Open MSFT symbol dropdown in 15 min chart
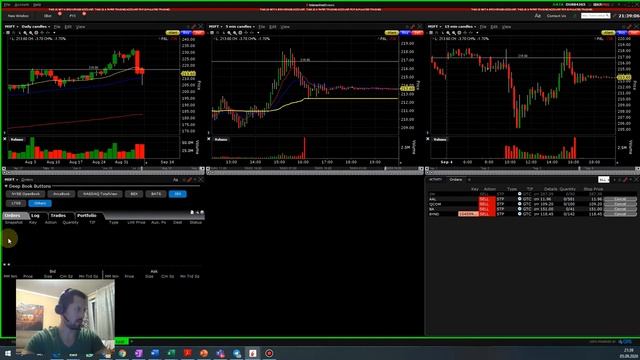Image resolution: width=640 pixels, height=360 pixels. pyautogui.click(x=435, y=27)
